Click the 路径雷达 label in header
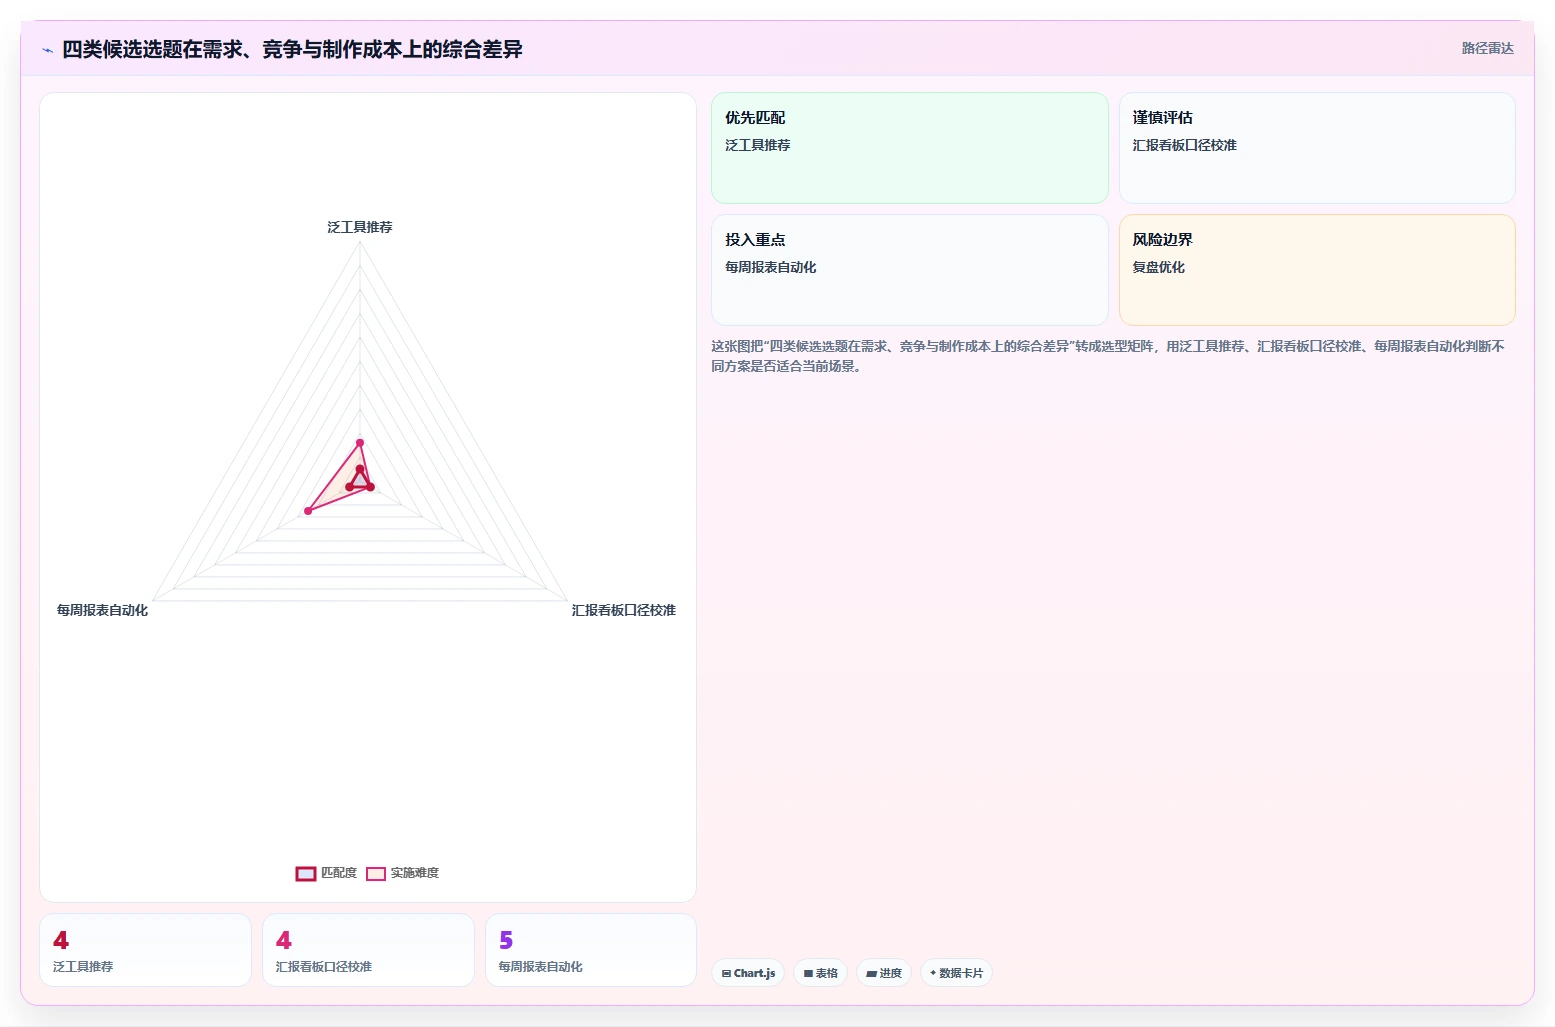 1487,48
